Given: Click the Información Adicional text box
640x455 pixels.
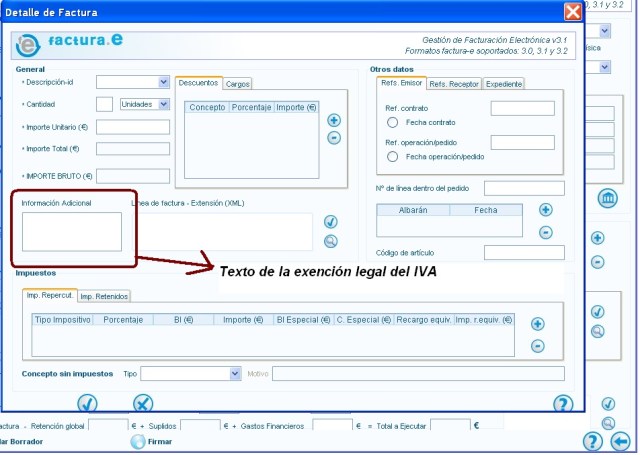Looking at the screenshot, I should tap(72, 231).
